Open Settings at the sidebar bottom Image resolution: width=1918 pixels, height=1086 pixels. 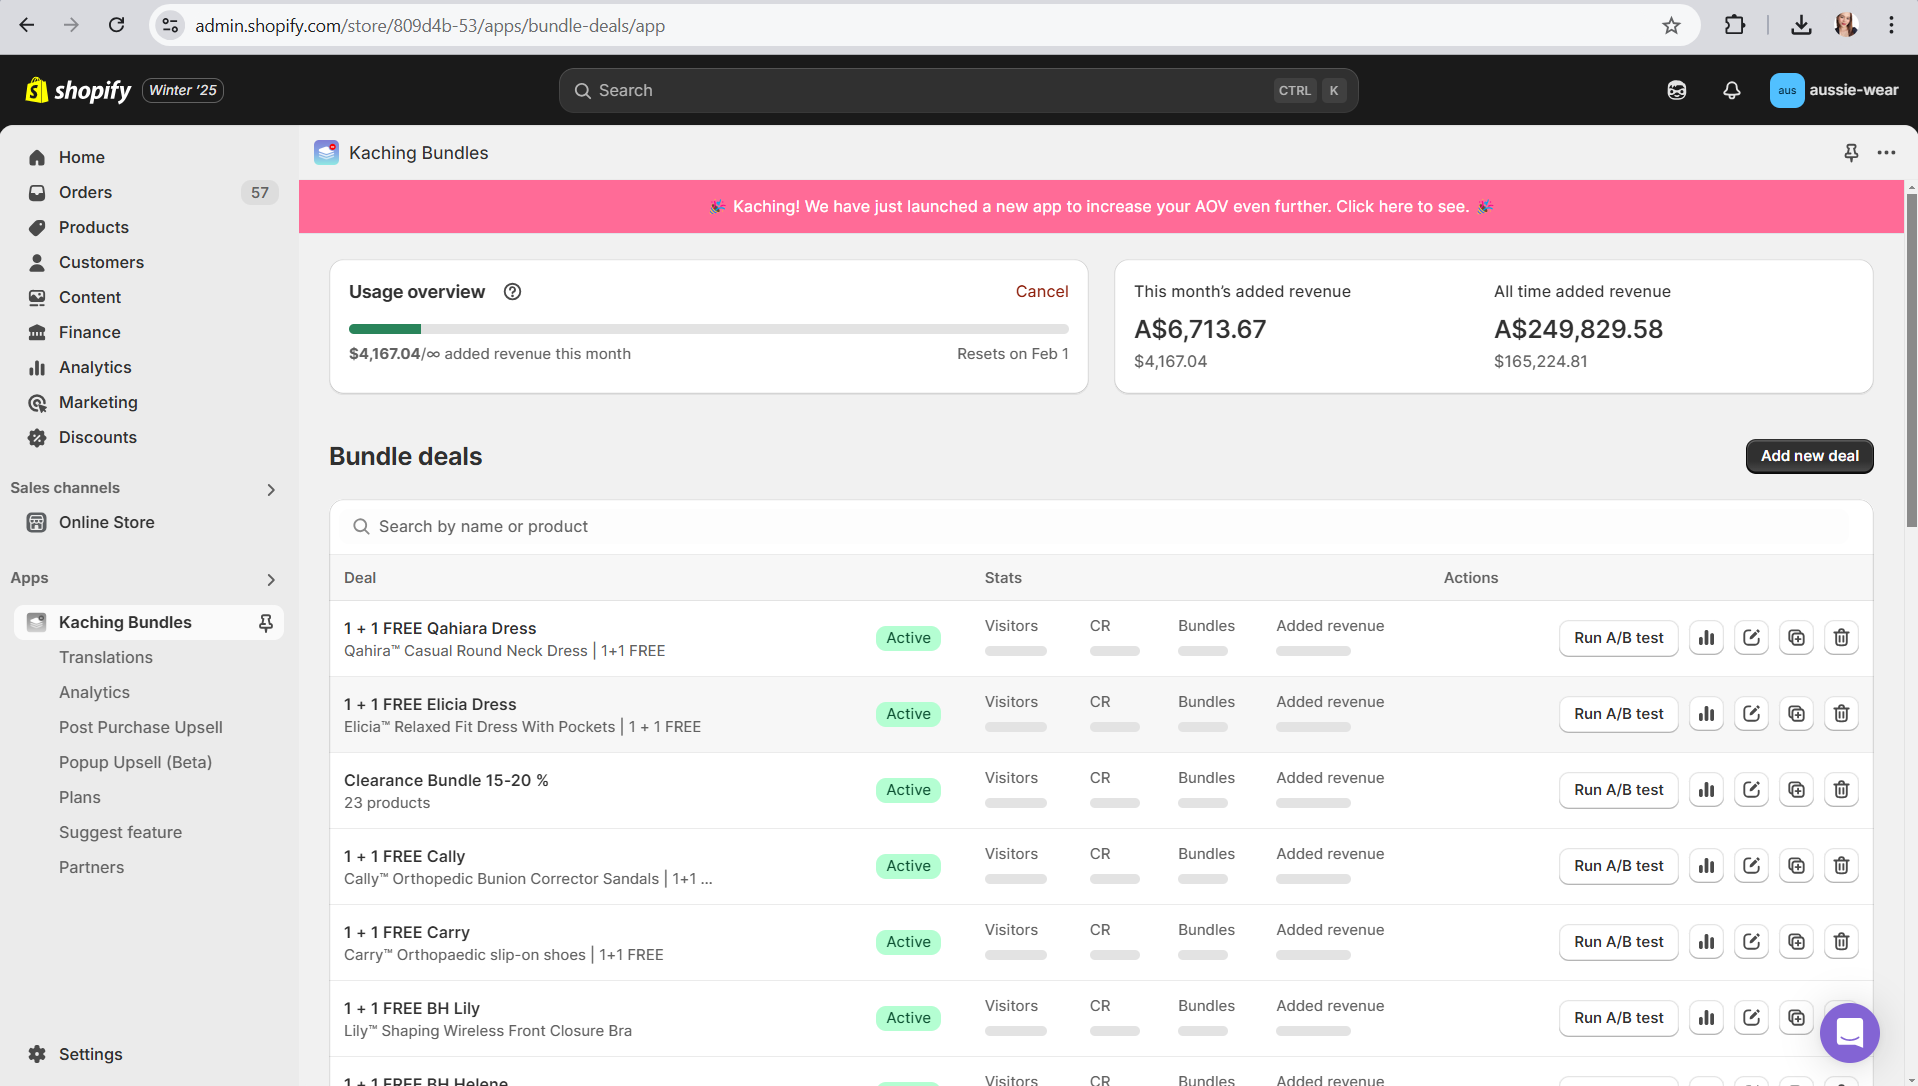point(149,1055)
